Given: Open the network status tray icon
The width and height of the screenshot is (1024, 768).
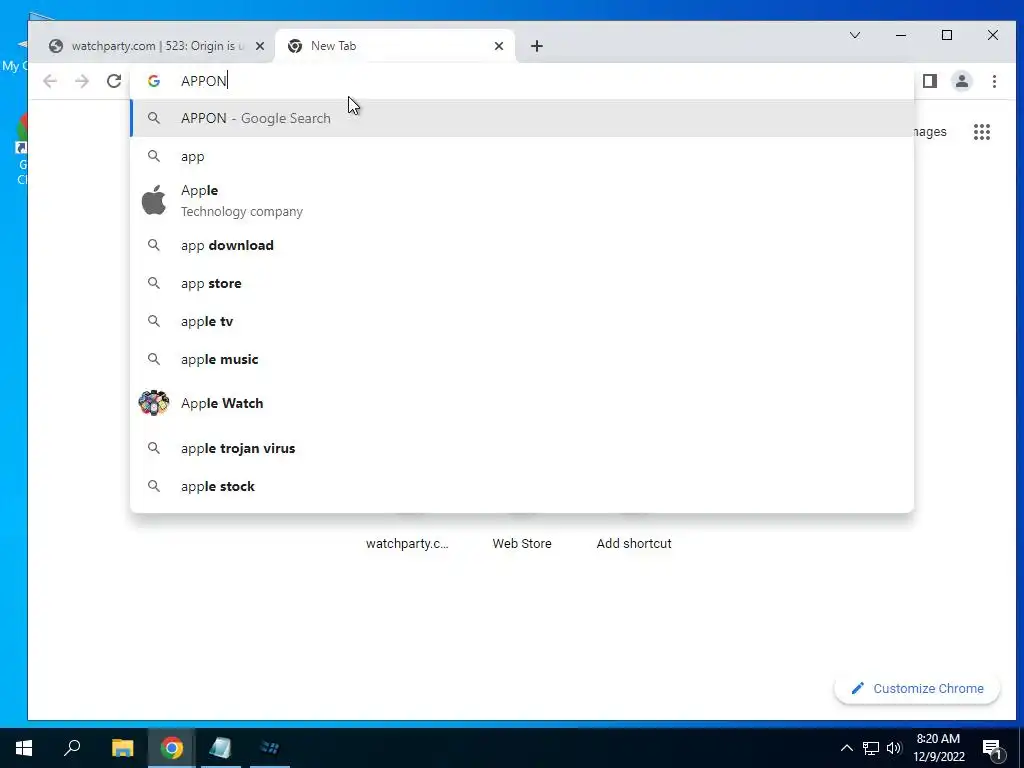Looking at the screenshot, I should (x=871, y=748).
